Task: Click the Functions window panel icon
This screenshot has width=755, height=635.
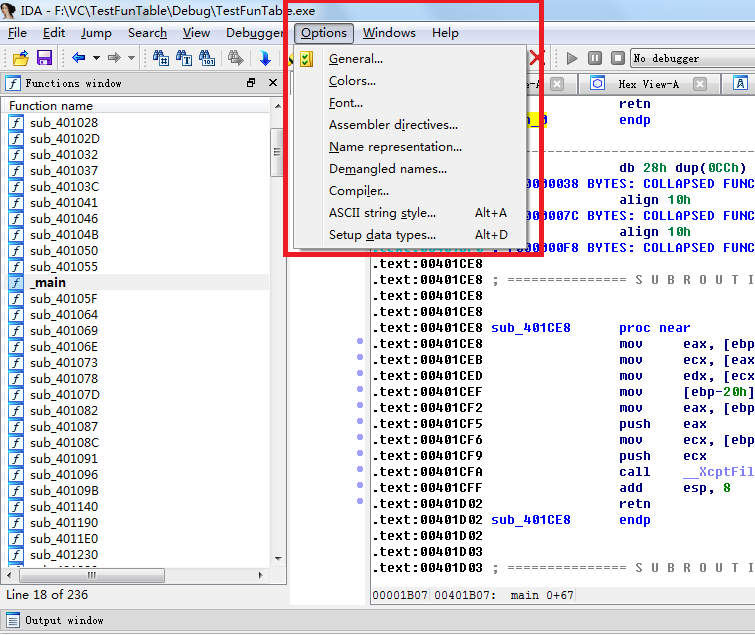Action: coord(13,83)
